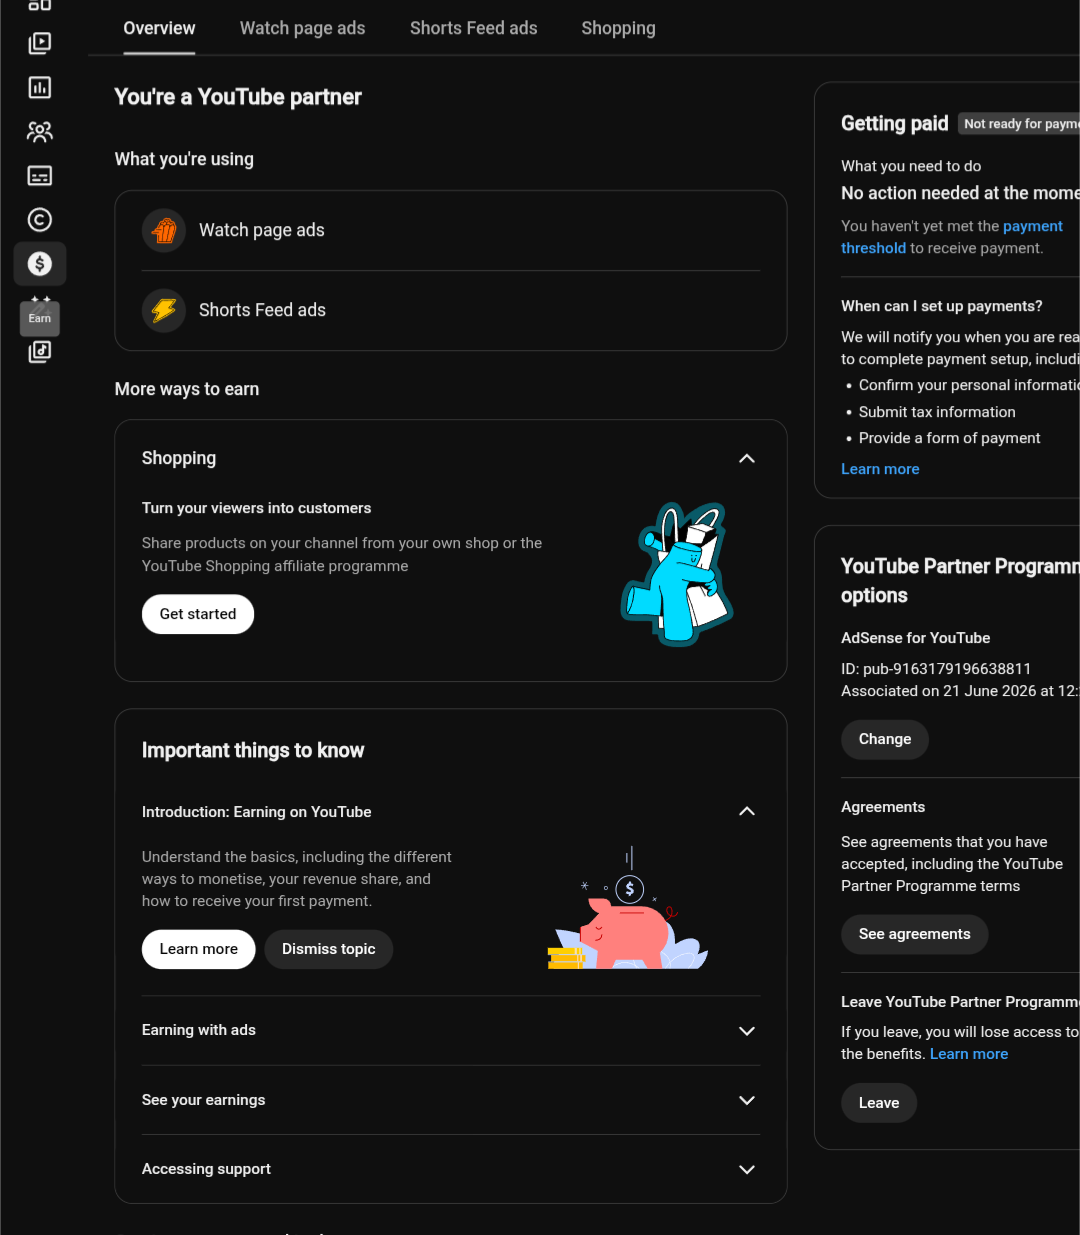Switch to the Shorts Feed ads tab
Viewport: 1080px width, 1235px height.
point(474,28)
